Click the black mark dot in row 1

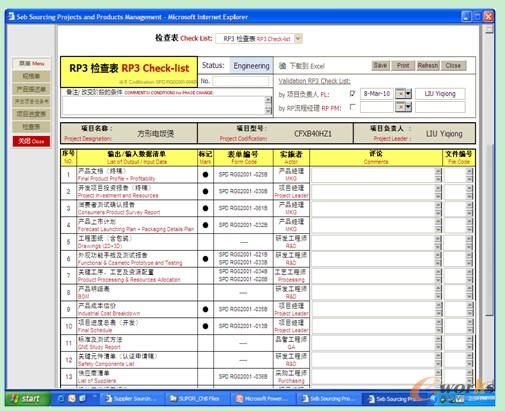205,174
